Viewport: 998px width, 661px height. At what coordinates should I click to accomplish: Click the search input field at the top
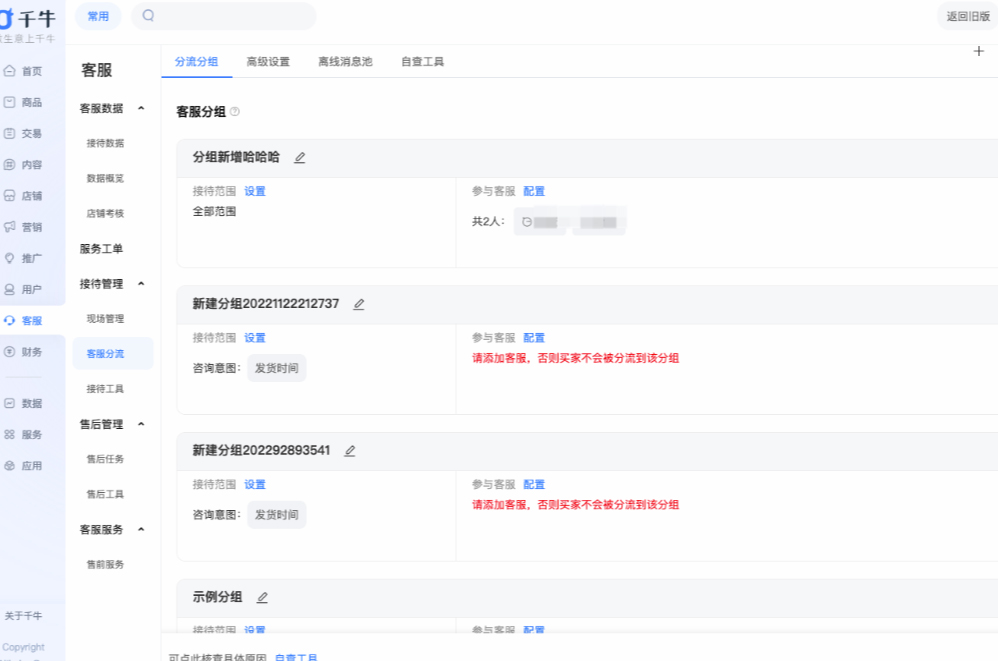click(222, 16)
